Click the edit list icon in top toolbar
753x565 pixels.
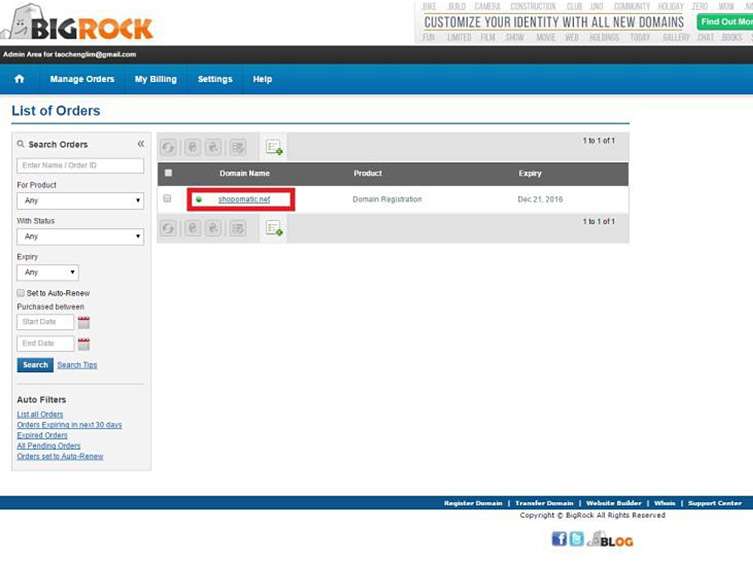(x=238, y=147)
